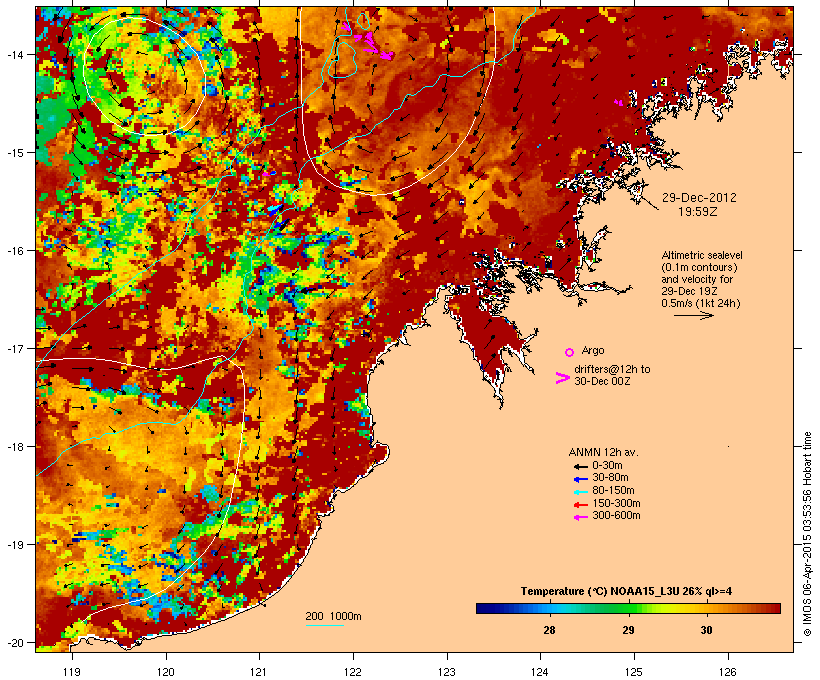820x680 pixels.
Task: Click the blue 30-80m legend arrow
Action: [581, 479]
